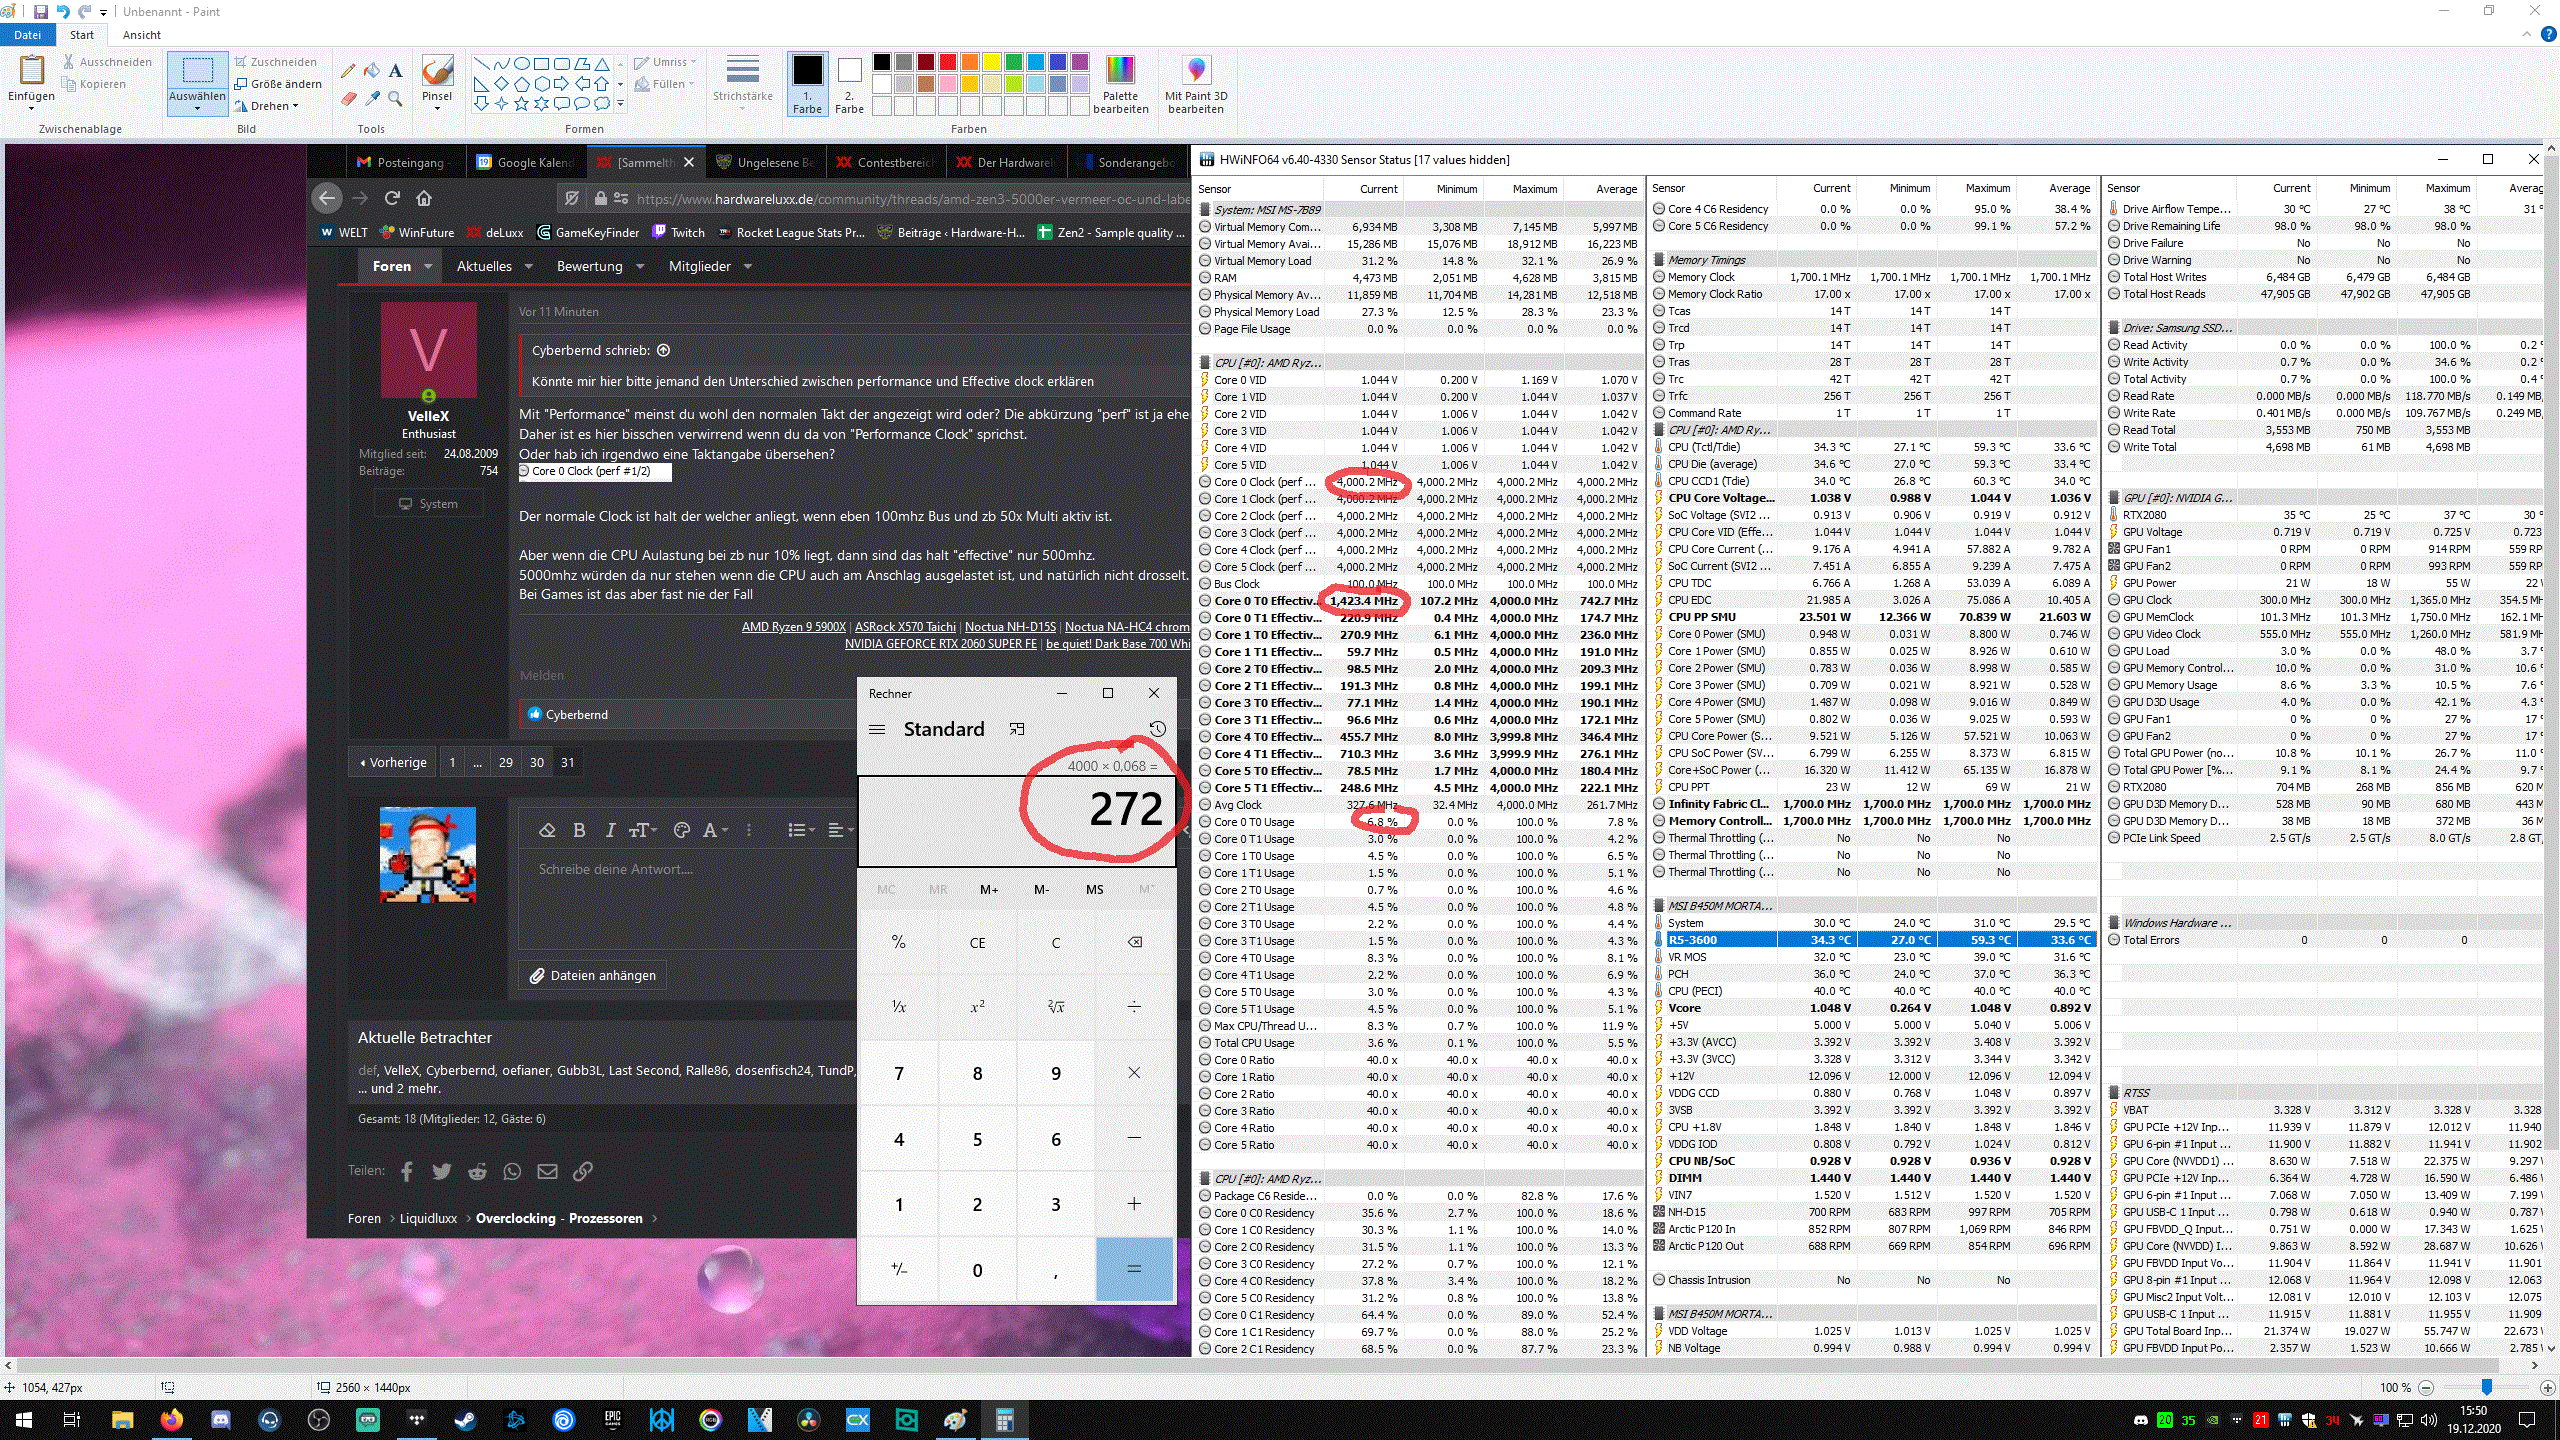
Task: Click Größe ändern resize button
Action: pos(278,84)
